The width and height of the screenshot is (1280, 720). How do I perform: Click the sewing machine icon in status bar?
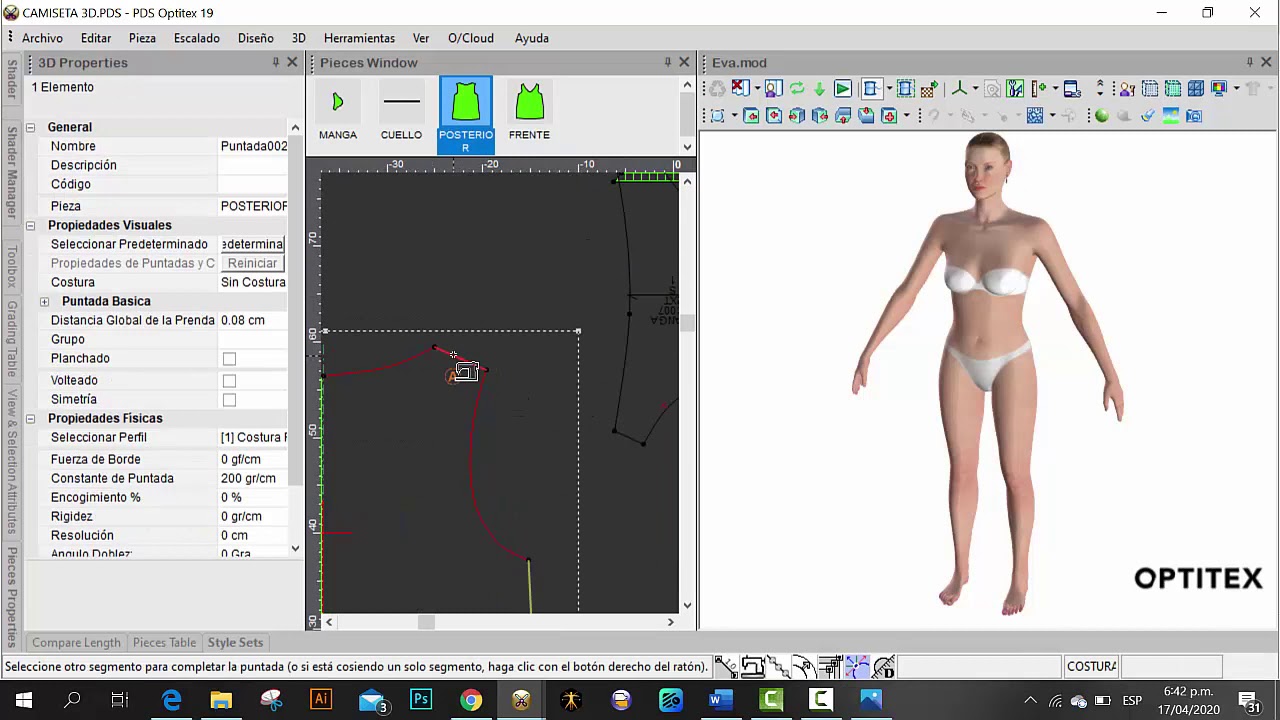[x=753, y=666]
